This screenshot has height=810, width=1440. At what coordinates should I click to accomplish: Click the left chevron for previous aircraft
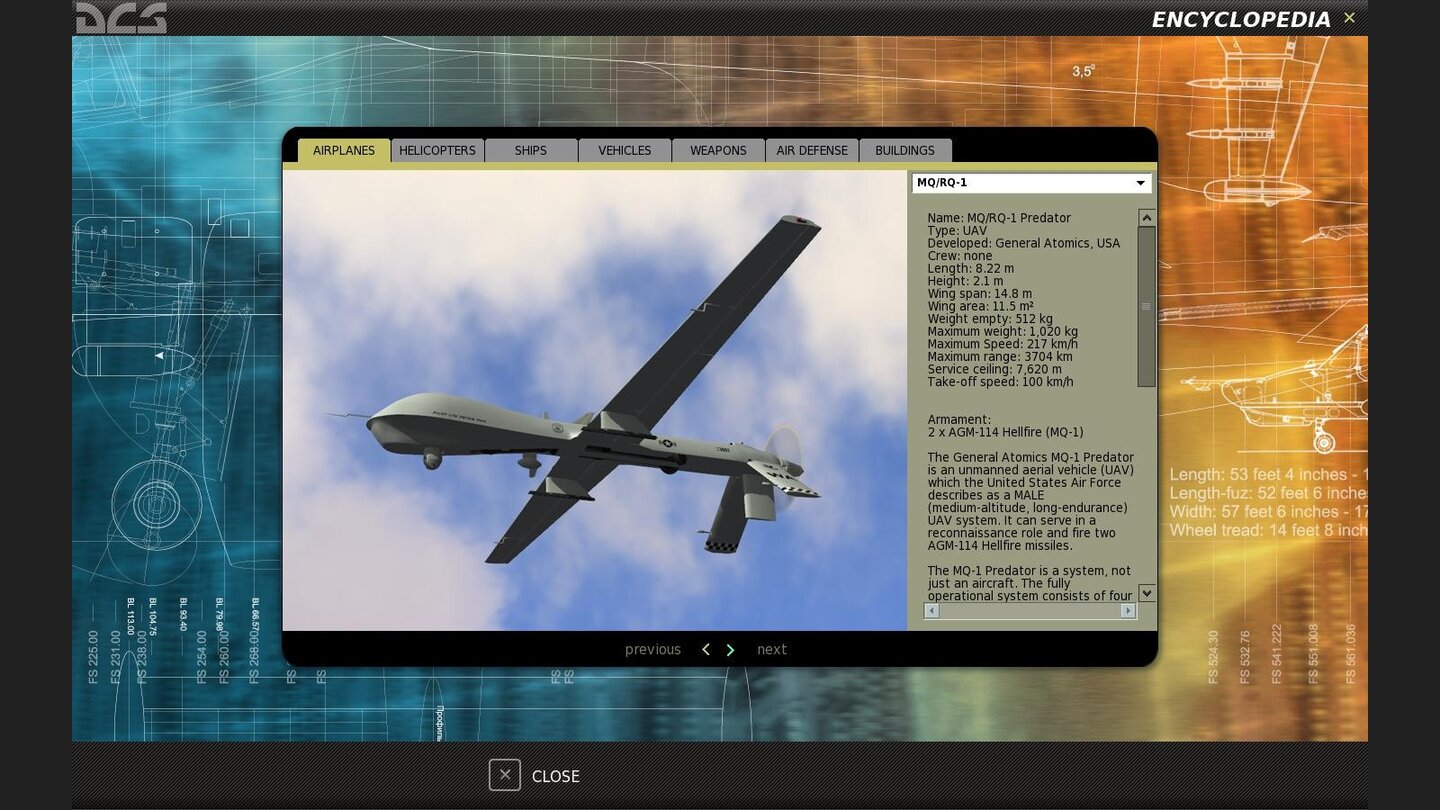(706, 650)
